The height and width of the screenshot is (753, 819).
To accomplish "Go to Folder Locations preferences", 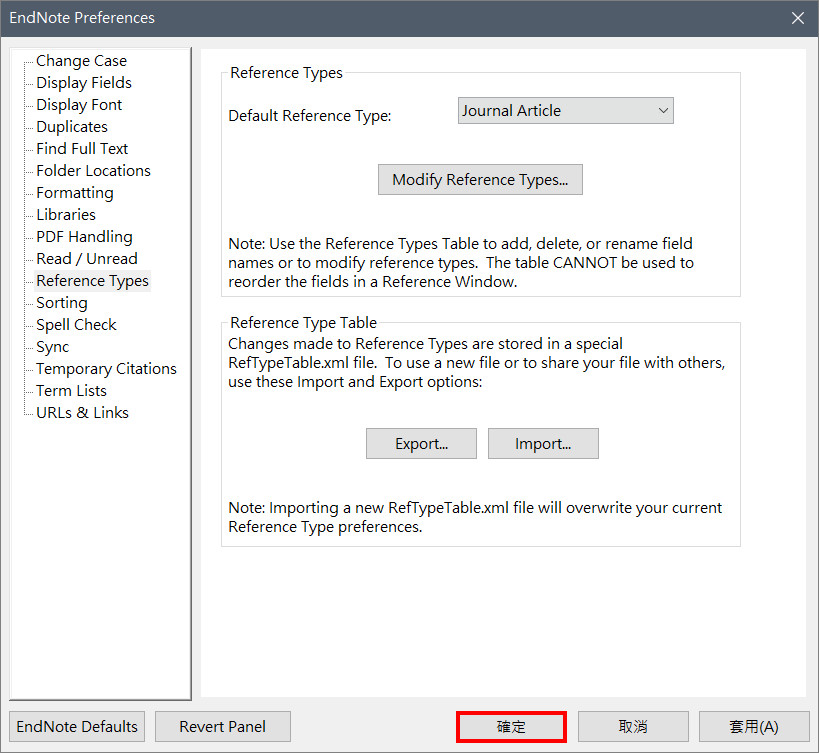I will tap(93, 171).
